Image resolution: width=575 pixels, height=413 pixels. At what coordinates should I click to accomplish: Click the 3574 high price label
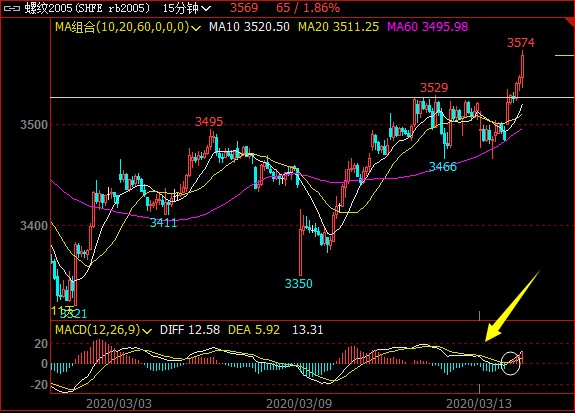521,43
